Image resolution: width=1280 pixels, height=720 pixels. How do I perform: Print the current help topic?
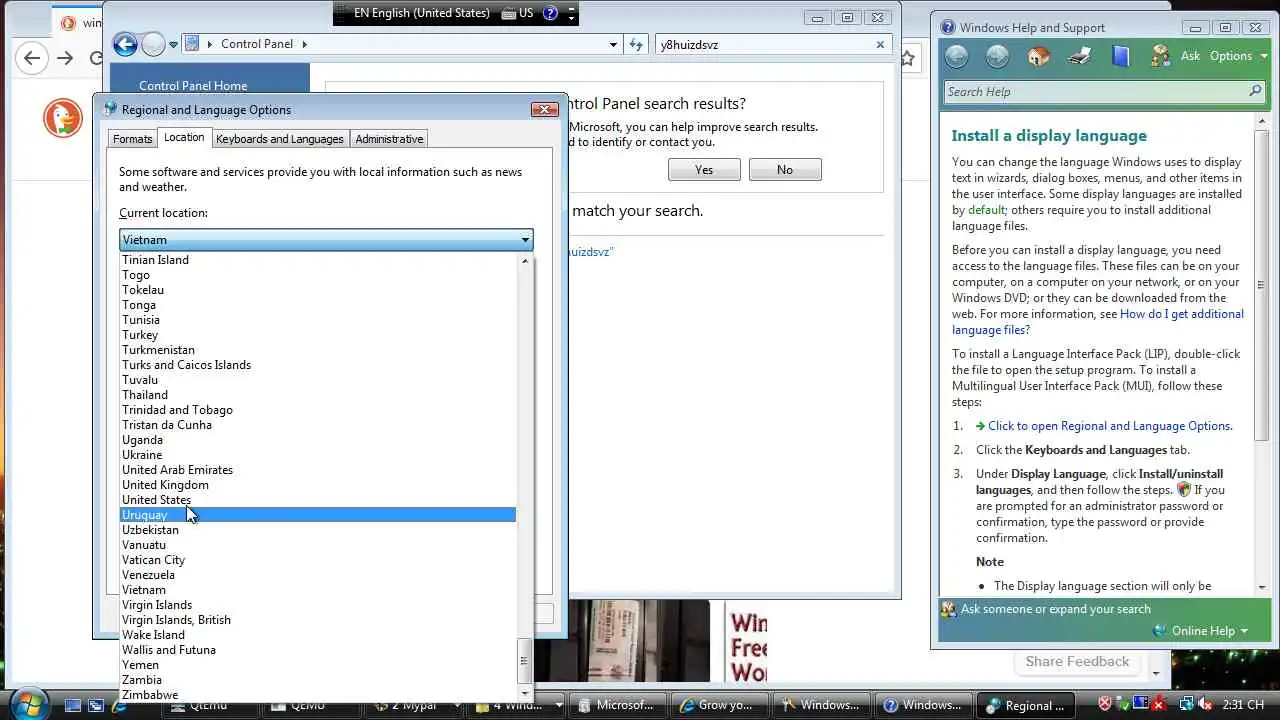[x=1080, y=56]
